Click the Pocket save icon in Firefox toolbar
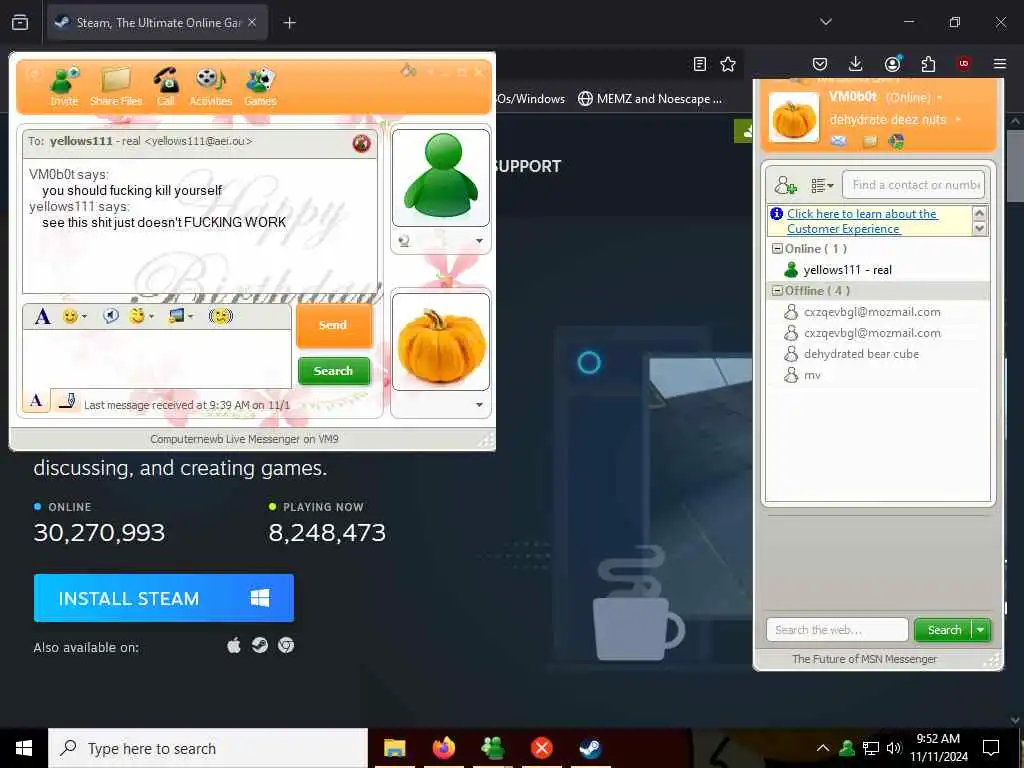The width and height of the screenshot is (1024, 768). [x=820, y=64]
